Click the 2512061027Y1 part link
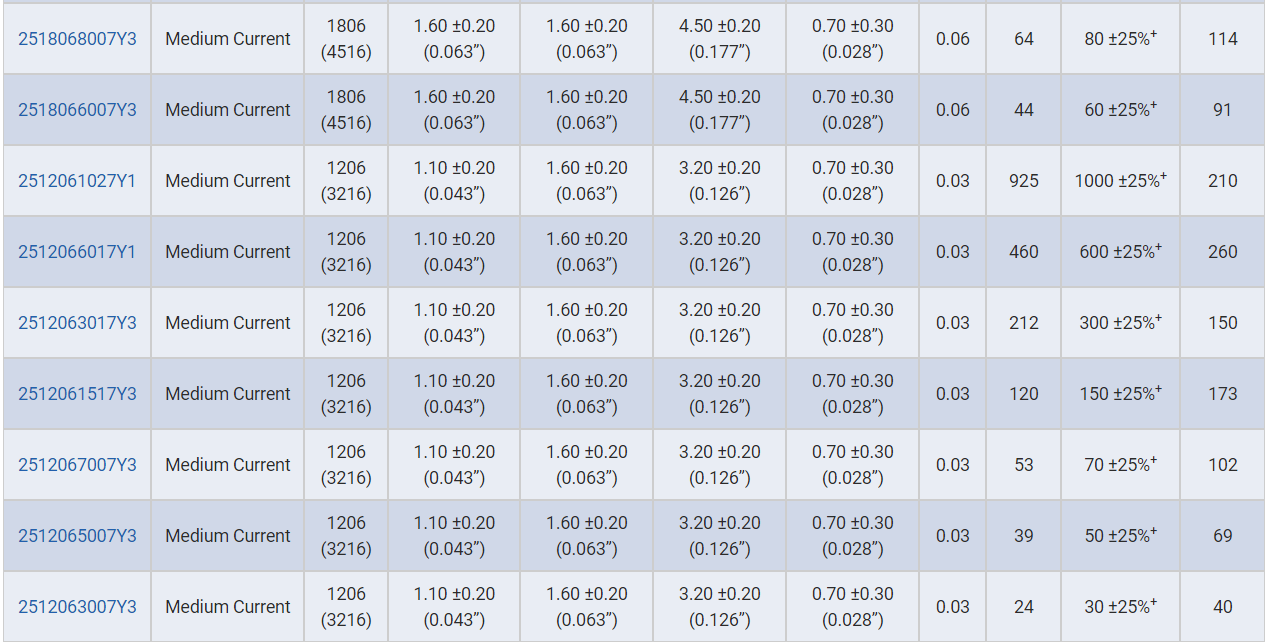This screenshot has width=1266, height=642. pos(77,181)
